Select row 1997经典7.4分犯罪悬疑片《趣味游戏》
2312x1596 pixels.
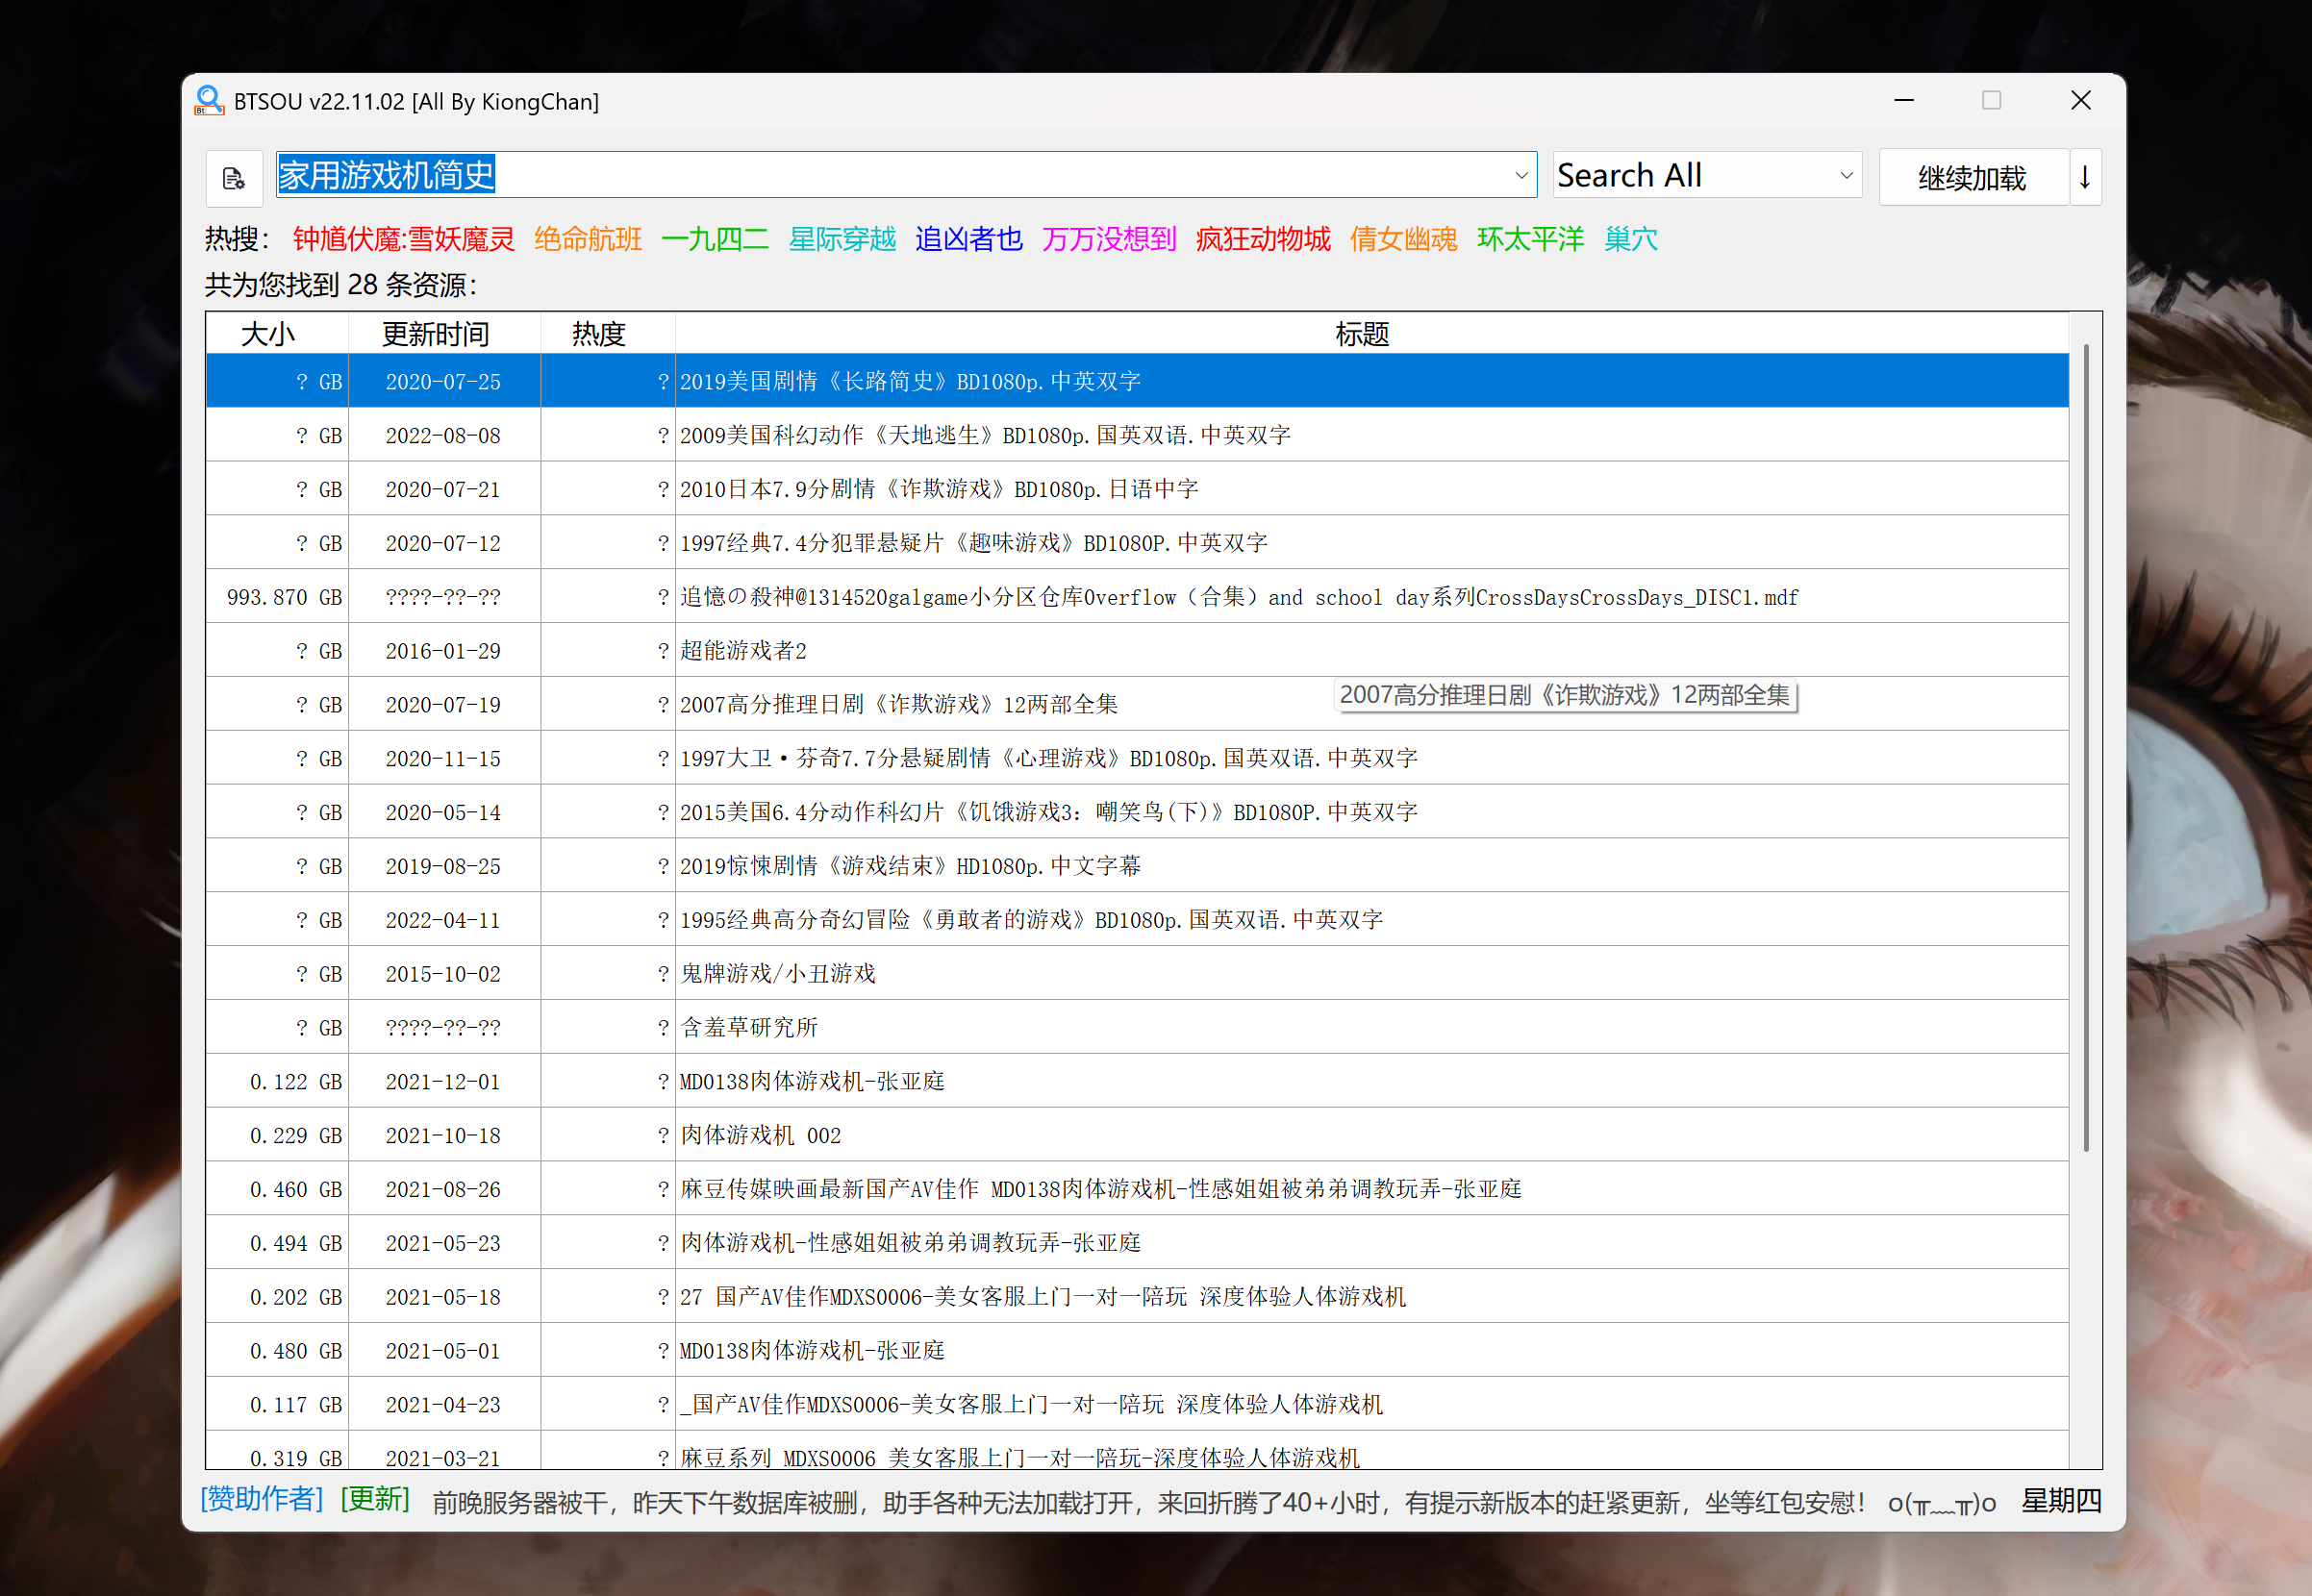(1137, 543)
